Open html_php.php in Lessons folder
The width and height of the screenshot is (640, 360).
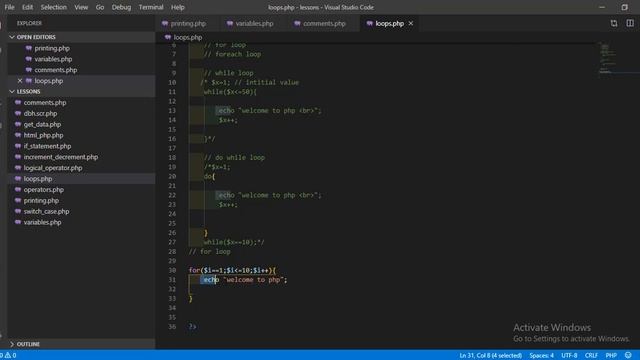coord(43,135)
